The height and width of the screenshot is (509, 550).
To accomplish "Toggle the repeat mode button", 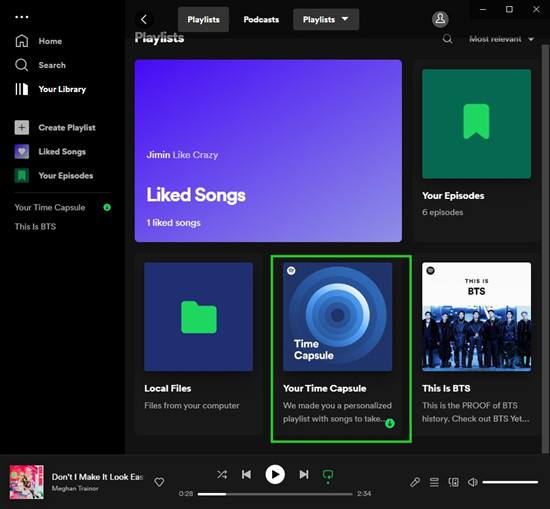I will tap(328, 475).
